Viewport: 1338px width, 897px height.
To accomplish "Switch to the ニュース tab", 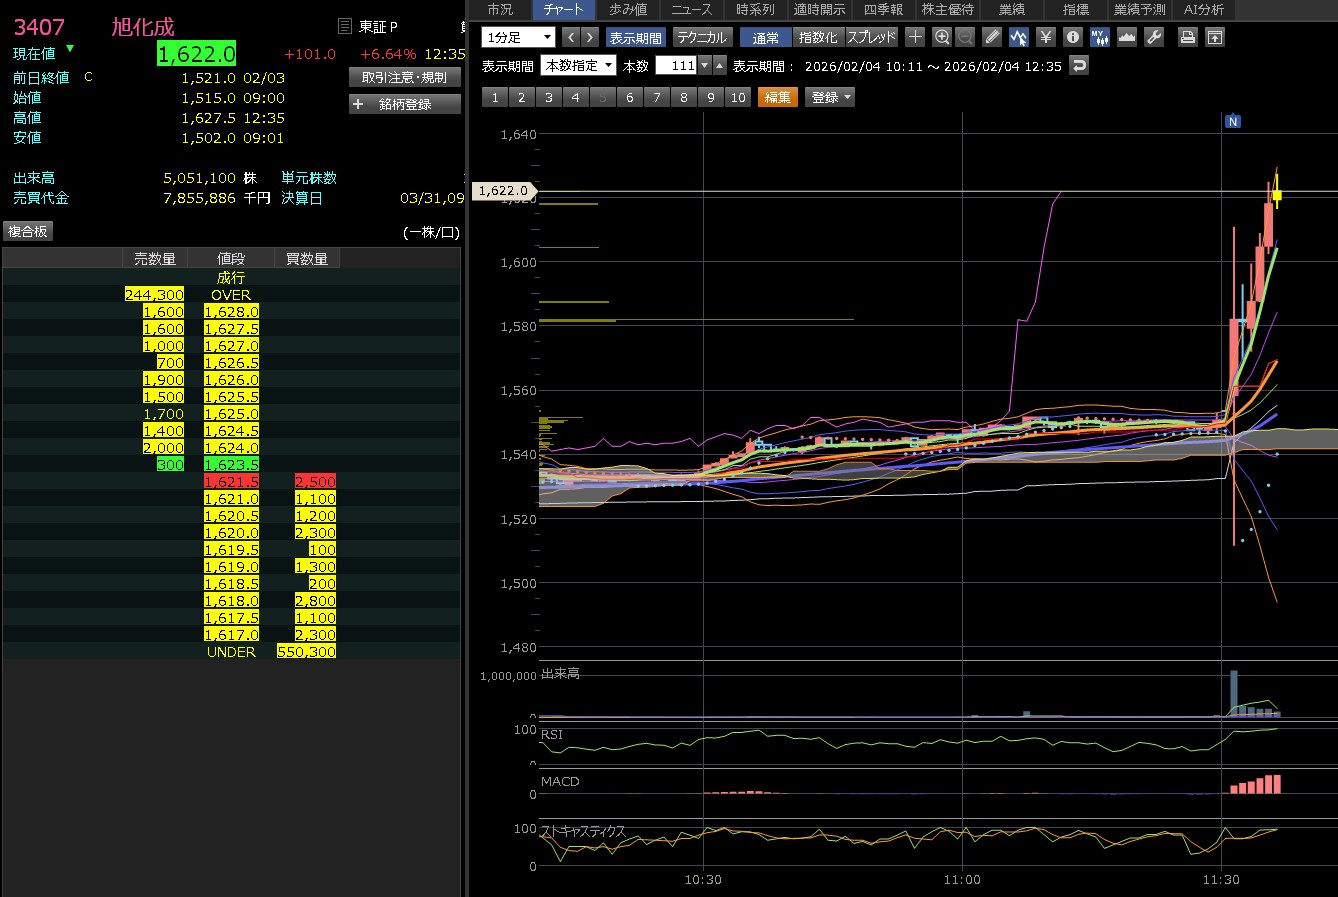I will [x=691, y=9].
